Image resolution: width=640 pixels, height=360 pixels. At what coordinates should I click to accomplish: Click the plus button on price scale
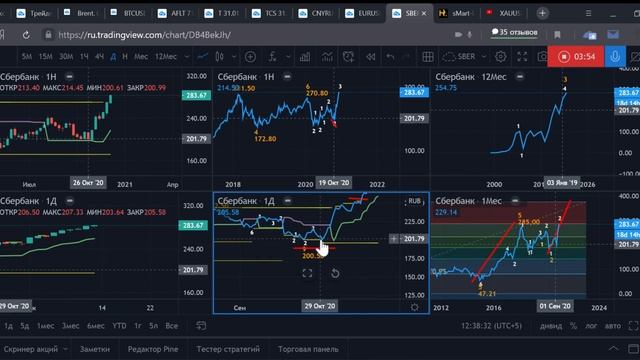(393, 239)
